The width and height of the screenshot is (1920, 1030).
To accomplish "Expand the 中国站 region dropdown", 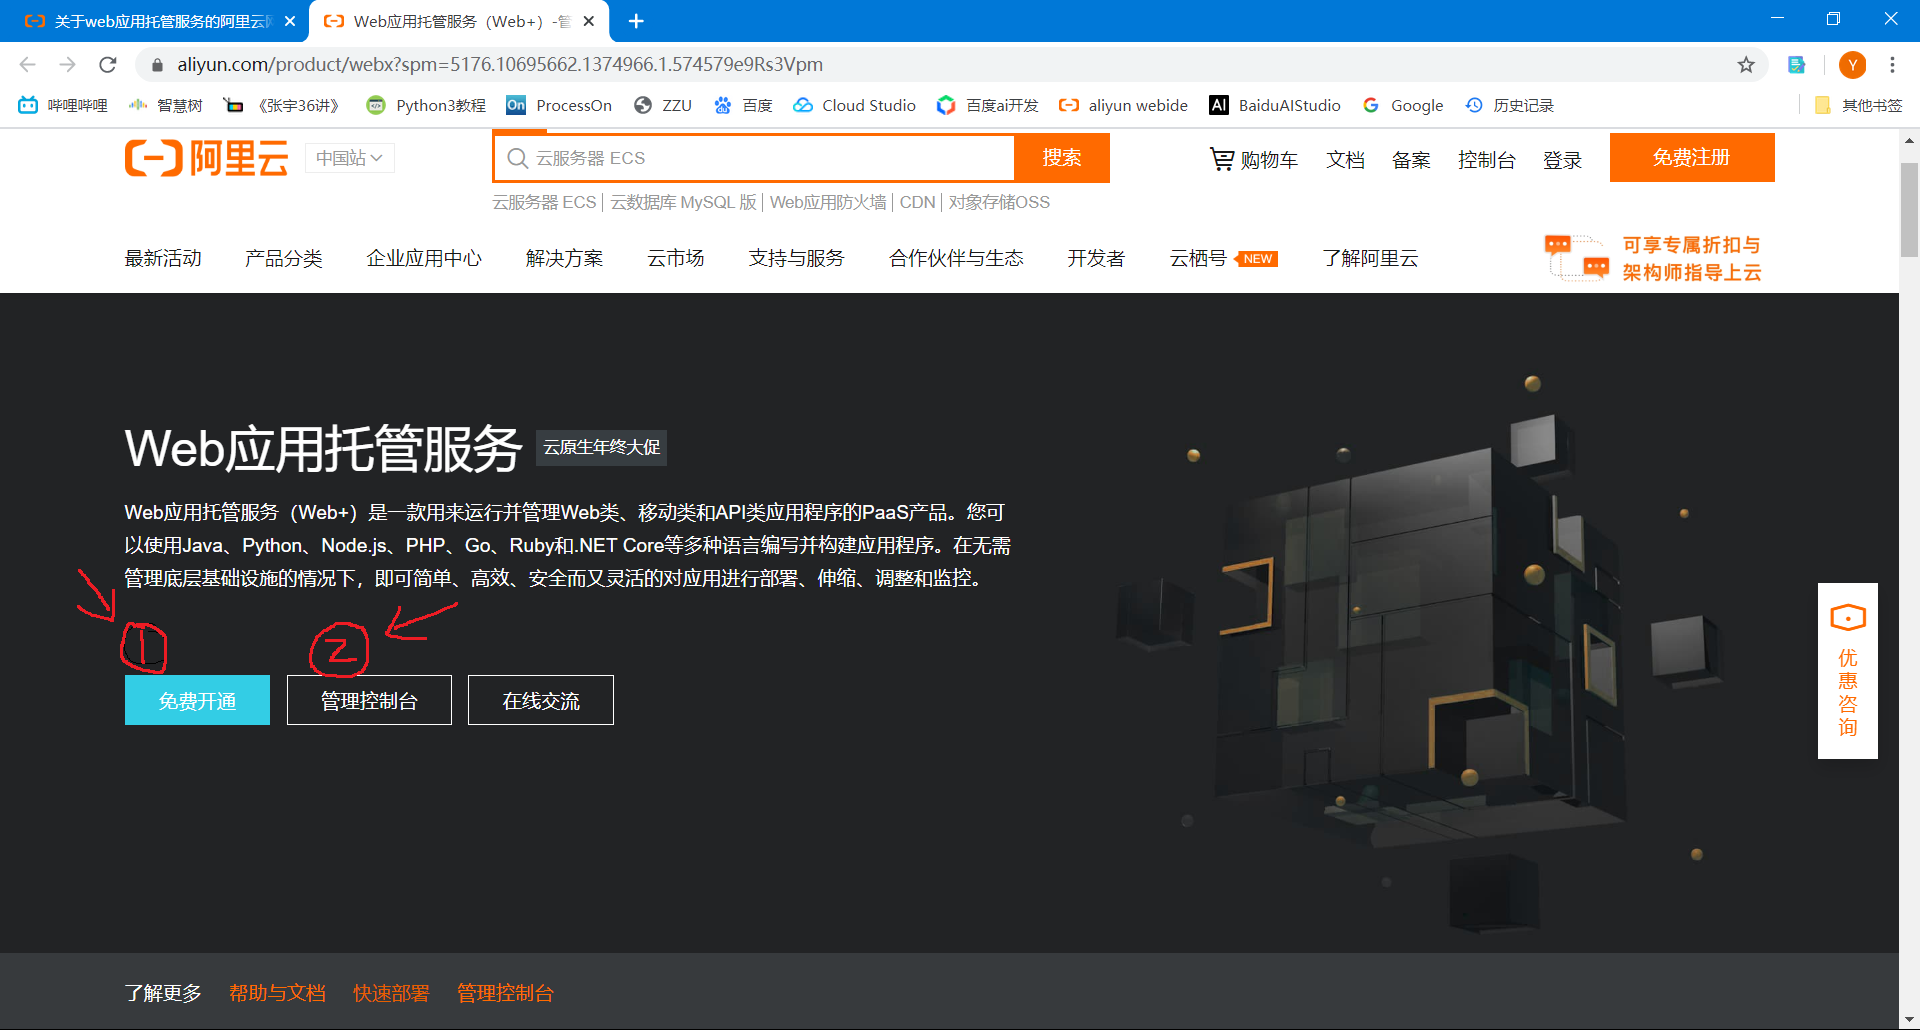I will 349,158.
